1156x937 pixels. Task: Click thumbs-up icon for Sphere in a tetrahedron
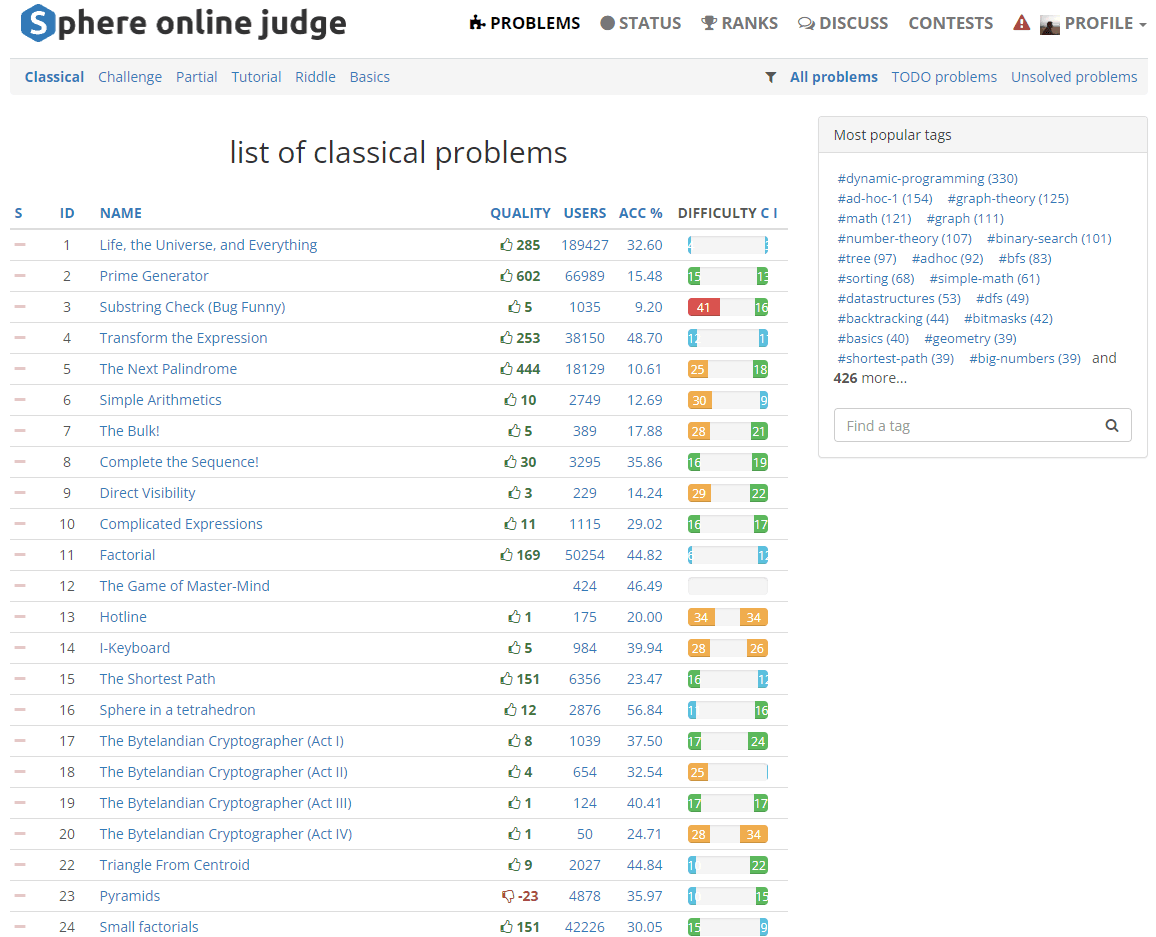point(511,709)
